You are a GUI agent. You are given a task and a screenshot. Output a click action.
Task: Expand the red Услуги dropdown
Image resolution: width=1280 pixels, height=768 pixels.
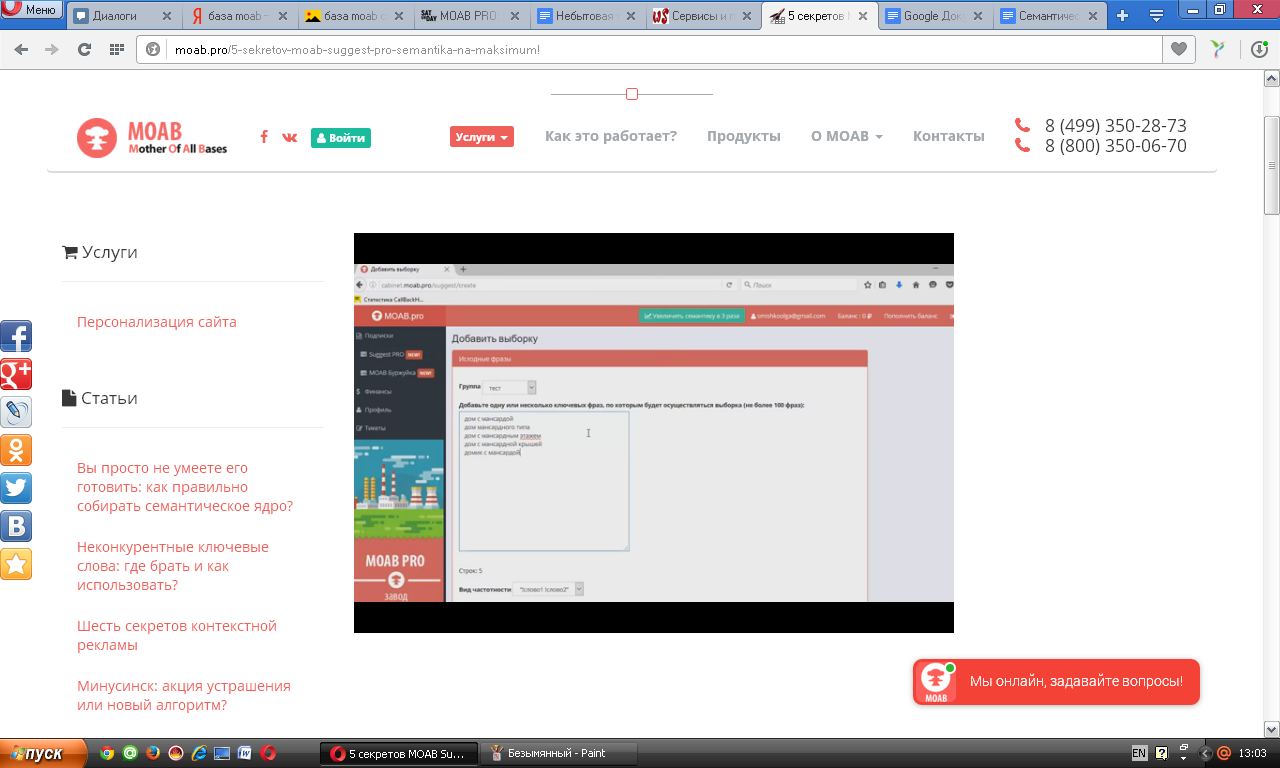482,137
